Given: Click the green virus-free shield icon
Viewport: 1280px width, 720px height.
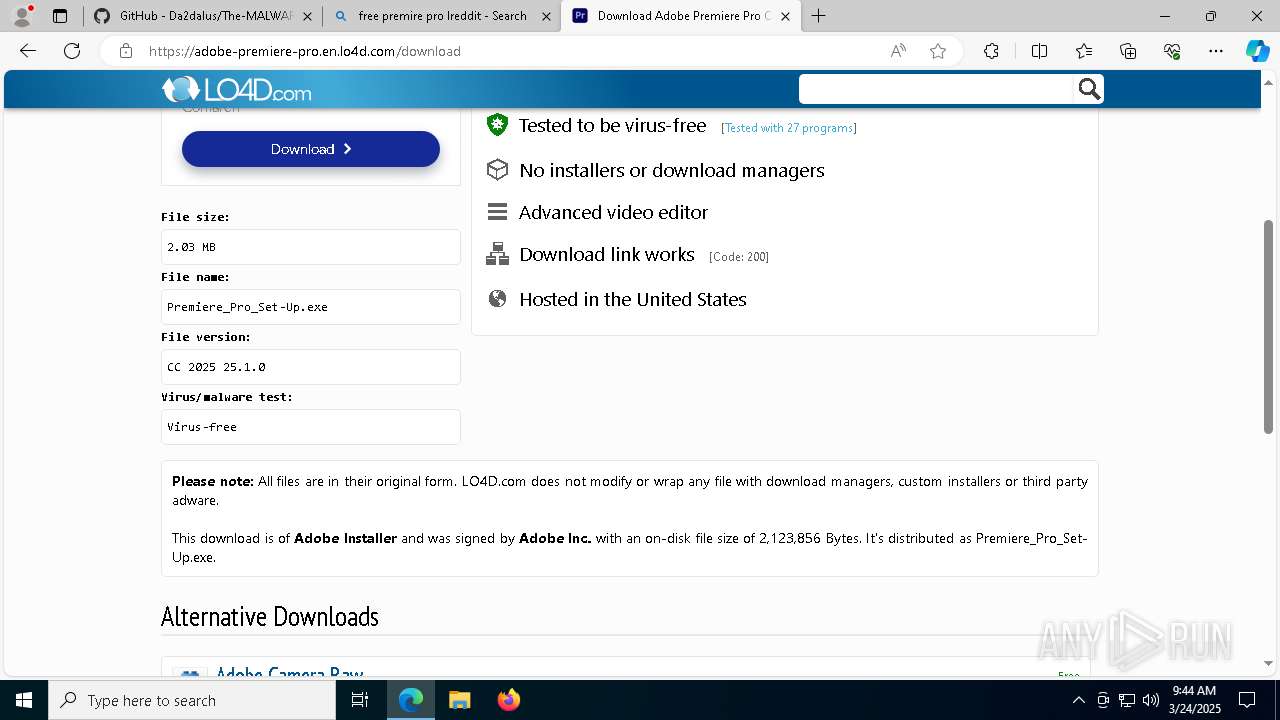Looking at the screenshot, I should 497,125.
